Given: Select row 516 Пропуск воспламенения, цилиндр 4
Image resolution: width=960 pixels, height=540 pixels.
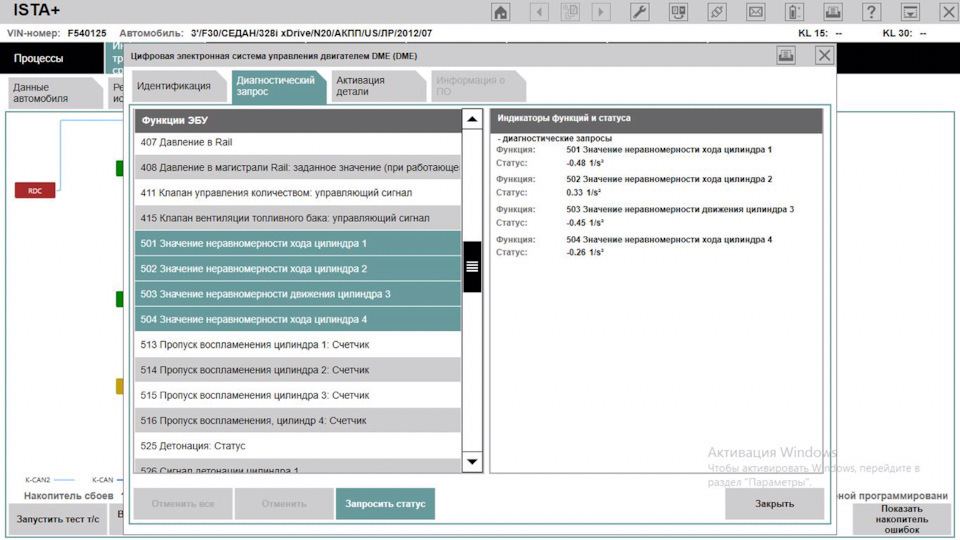Looking at the screenshot, I should 298,421.
